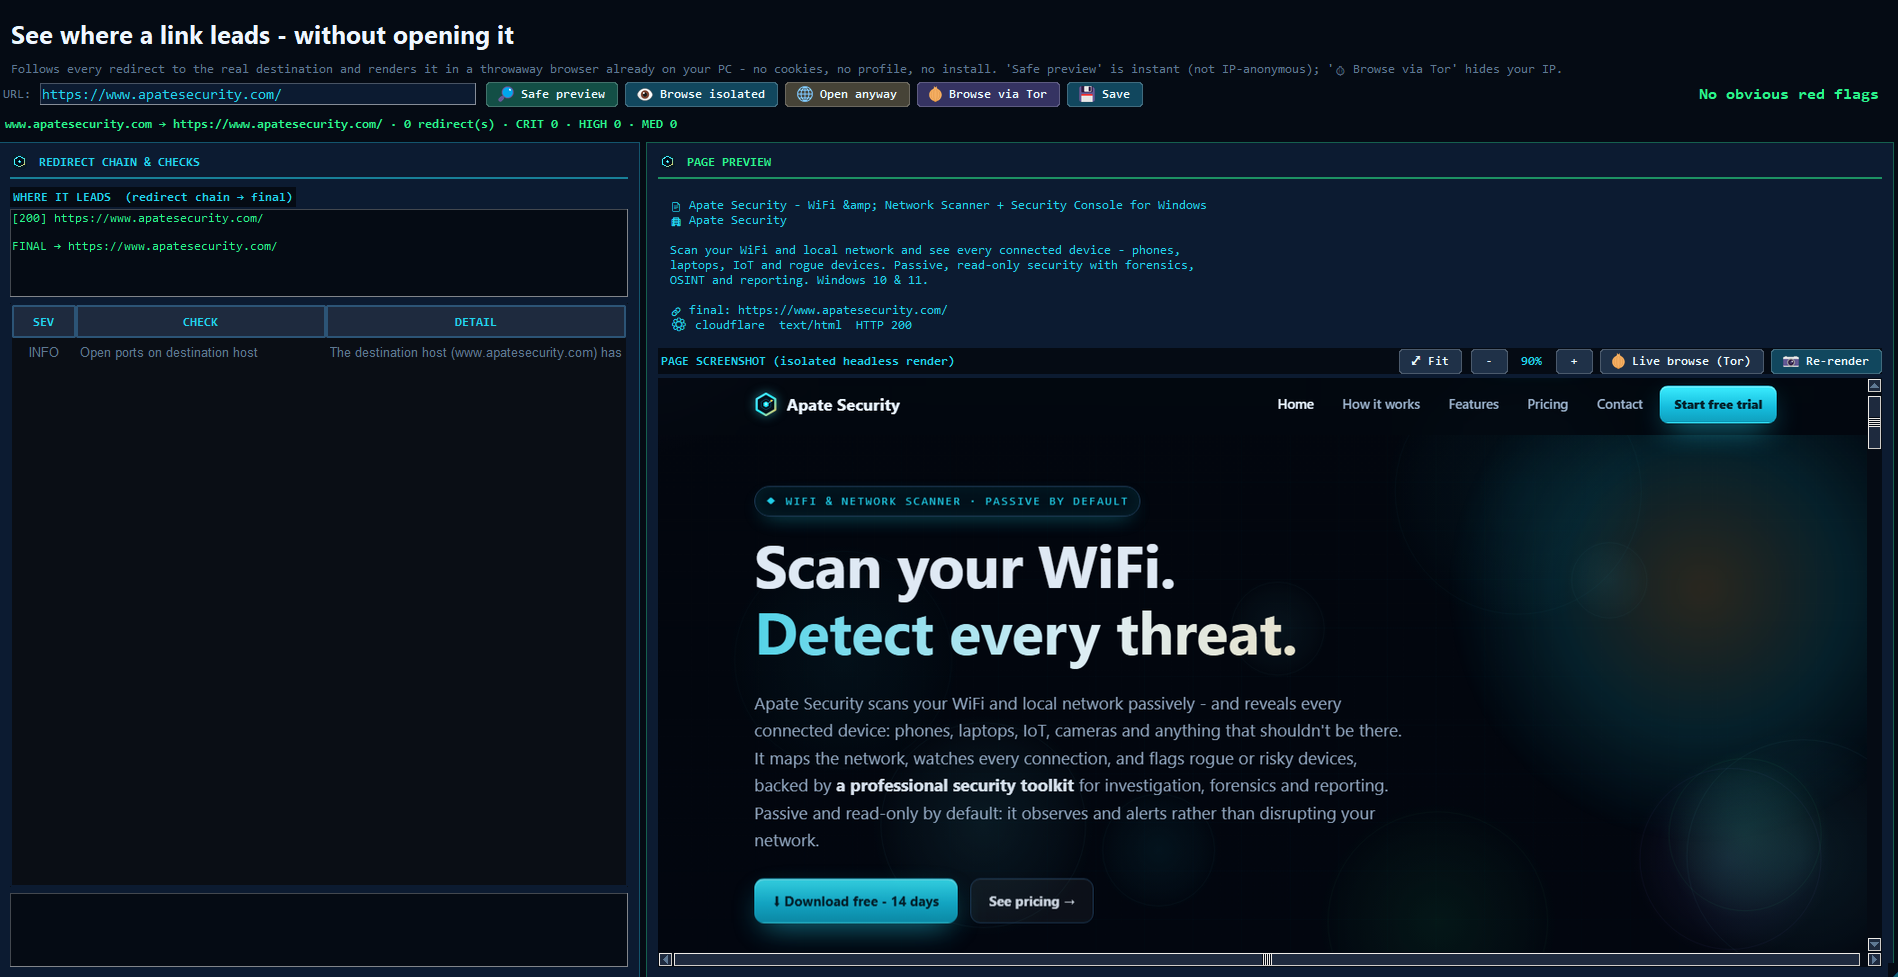Click the FINAL destination URL line
Image resolution: width=1898 pixels, height=977 pixels.
[145, 246]
